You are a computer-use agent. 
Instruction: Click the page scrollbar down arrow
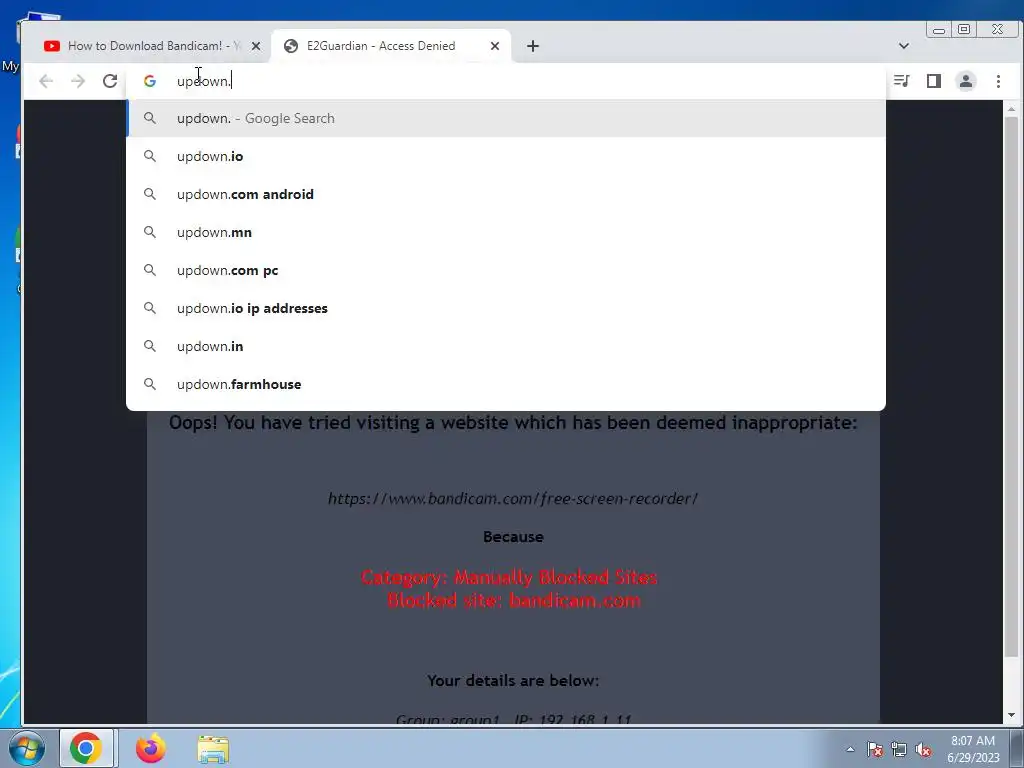coord(1012,715)
